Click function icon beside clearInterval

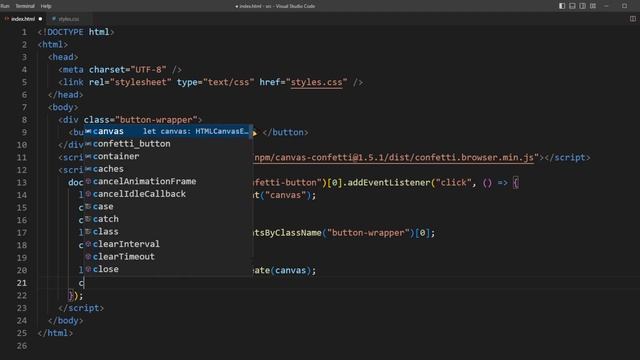pyautogui.click(x=88, y=244)
